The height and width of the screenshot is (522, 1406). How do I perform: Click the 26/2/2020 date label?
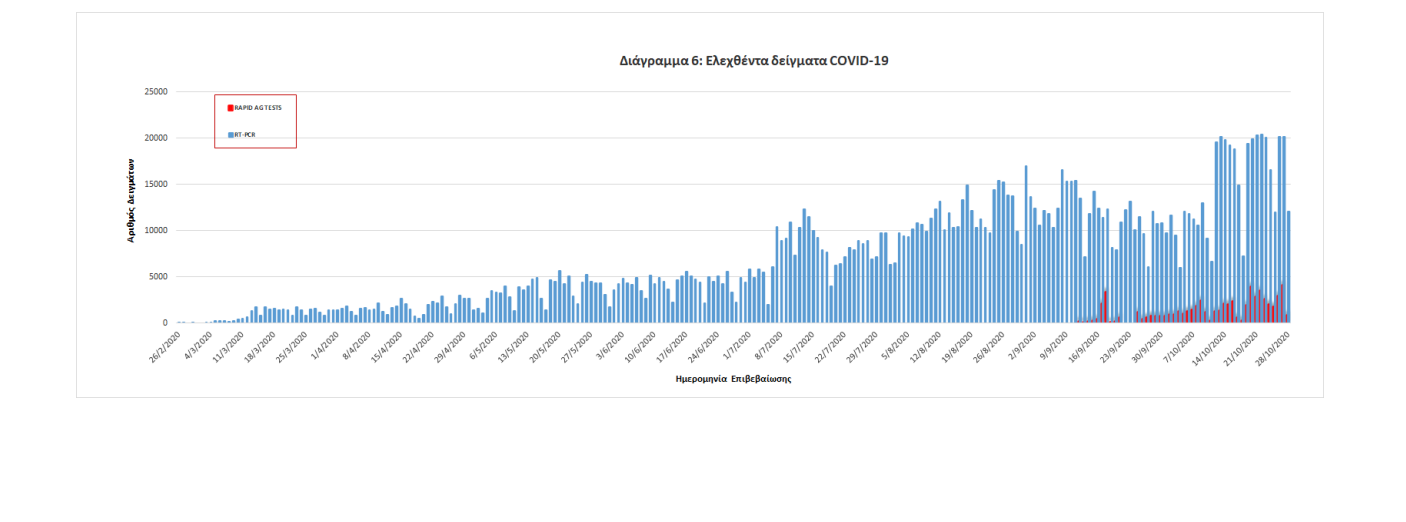click(x=163, y=344)
